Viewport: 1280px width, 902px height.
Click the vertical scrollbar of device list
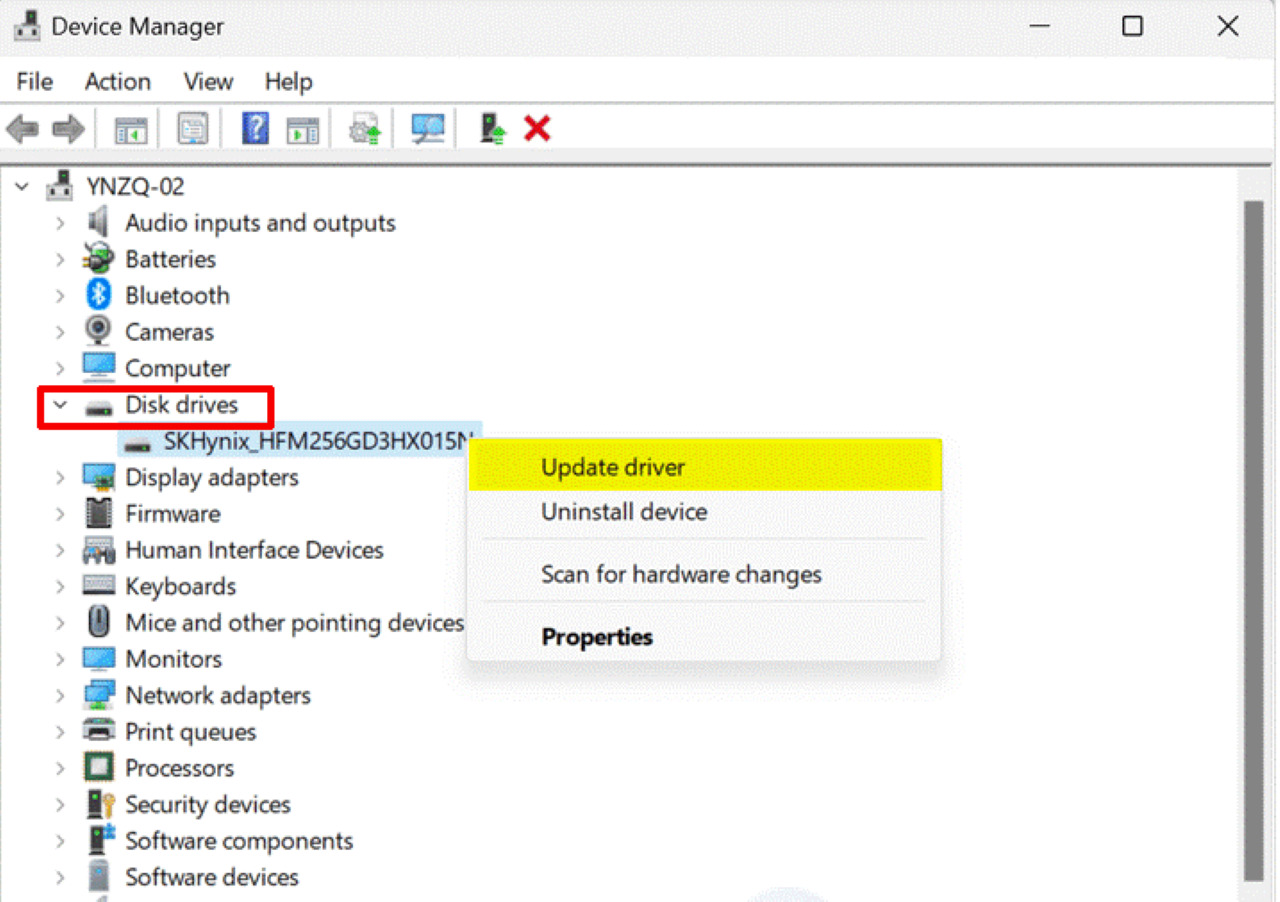(1253, 540)
